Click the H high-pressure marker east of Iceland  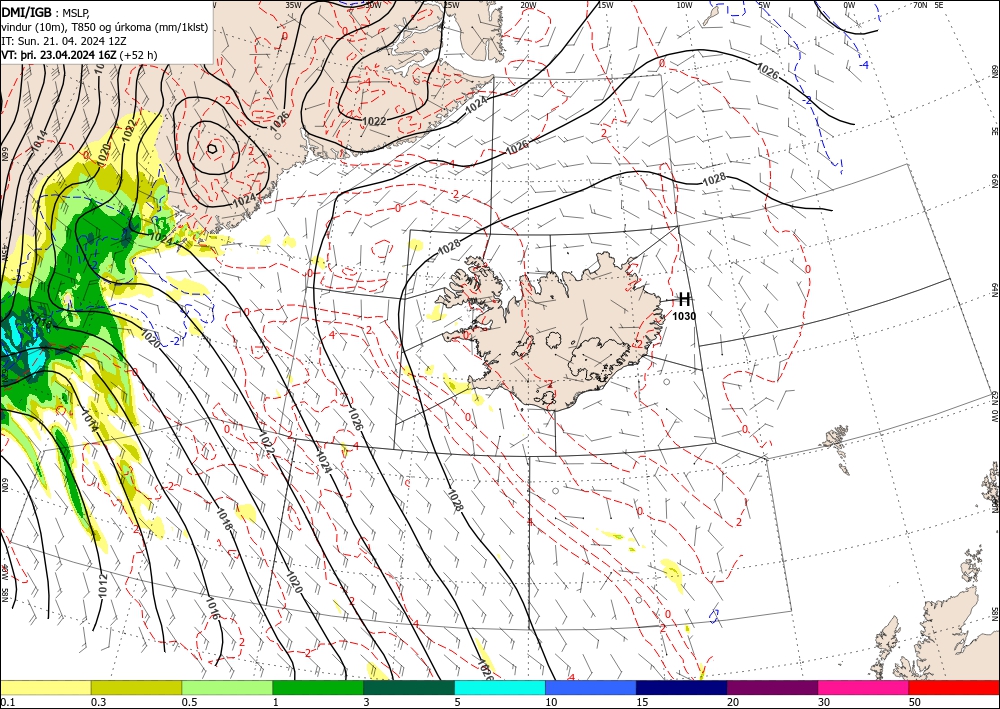tap(684, 299)
